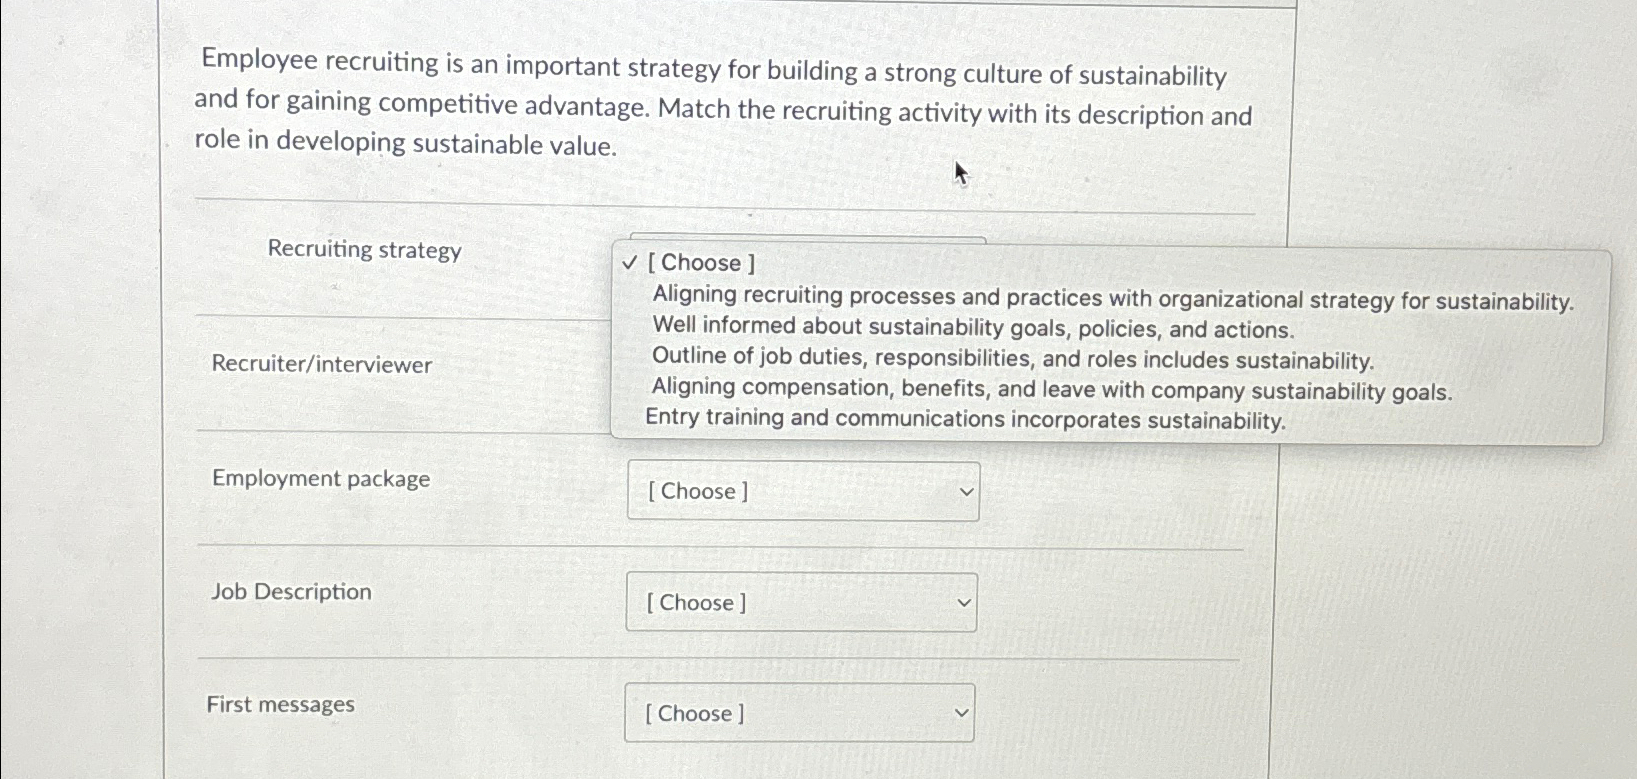This screenshot has width=1637, height=779.
Task: Open the First messages dropdown
Action: point(797,712)
